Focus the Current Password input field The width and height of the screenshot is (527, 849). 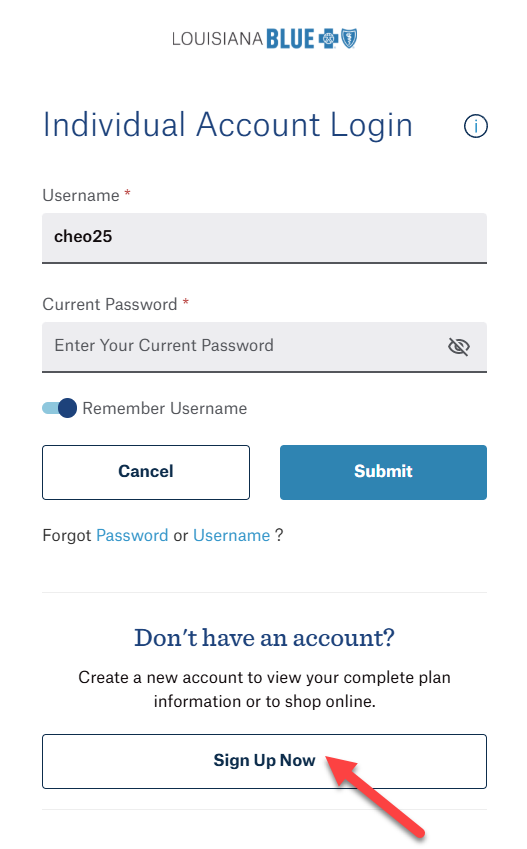264,347
